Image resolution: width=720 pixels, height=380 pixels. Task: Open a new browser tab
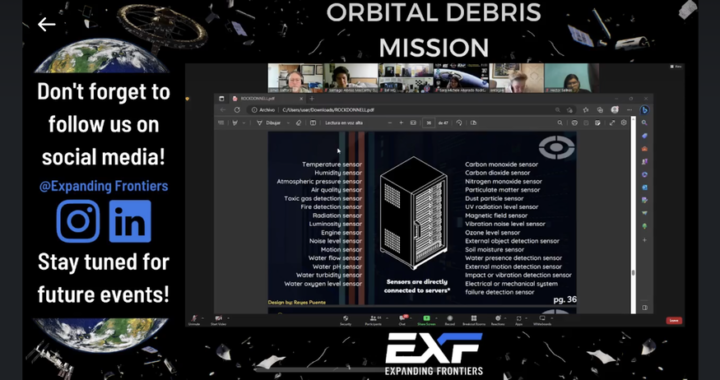pyautogui.click(x=312, y=99)
